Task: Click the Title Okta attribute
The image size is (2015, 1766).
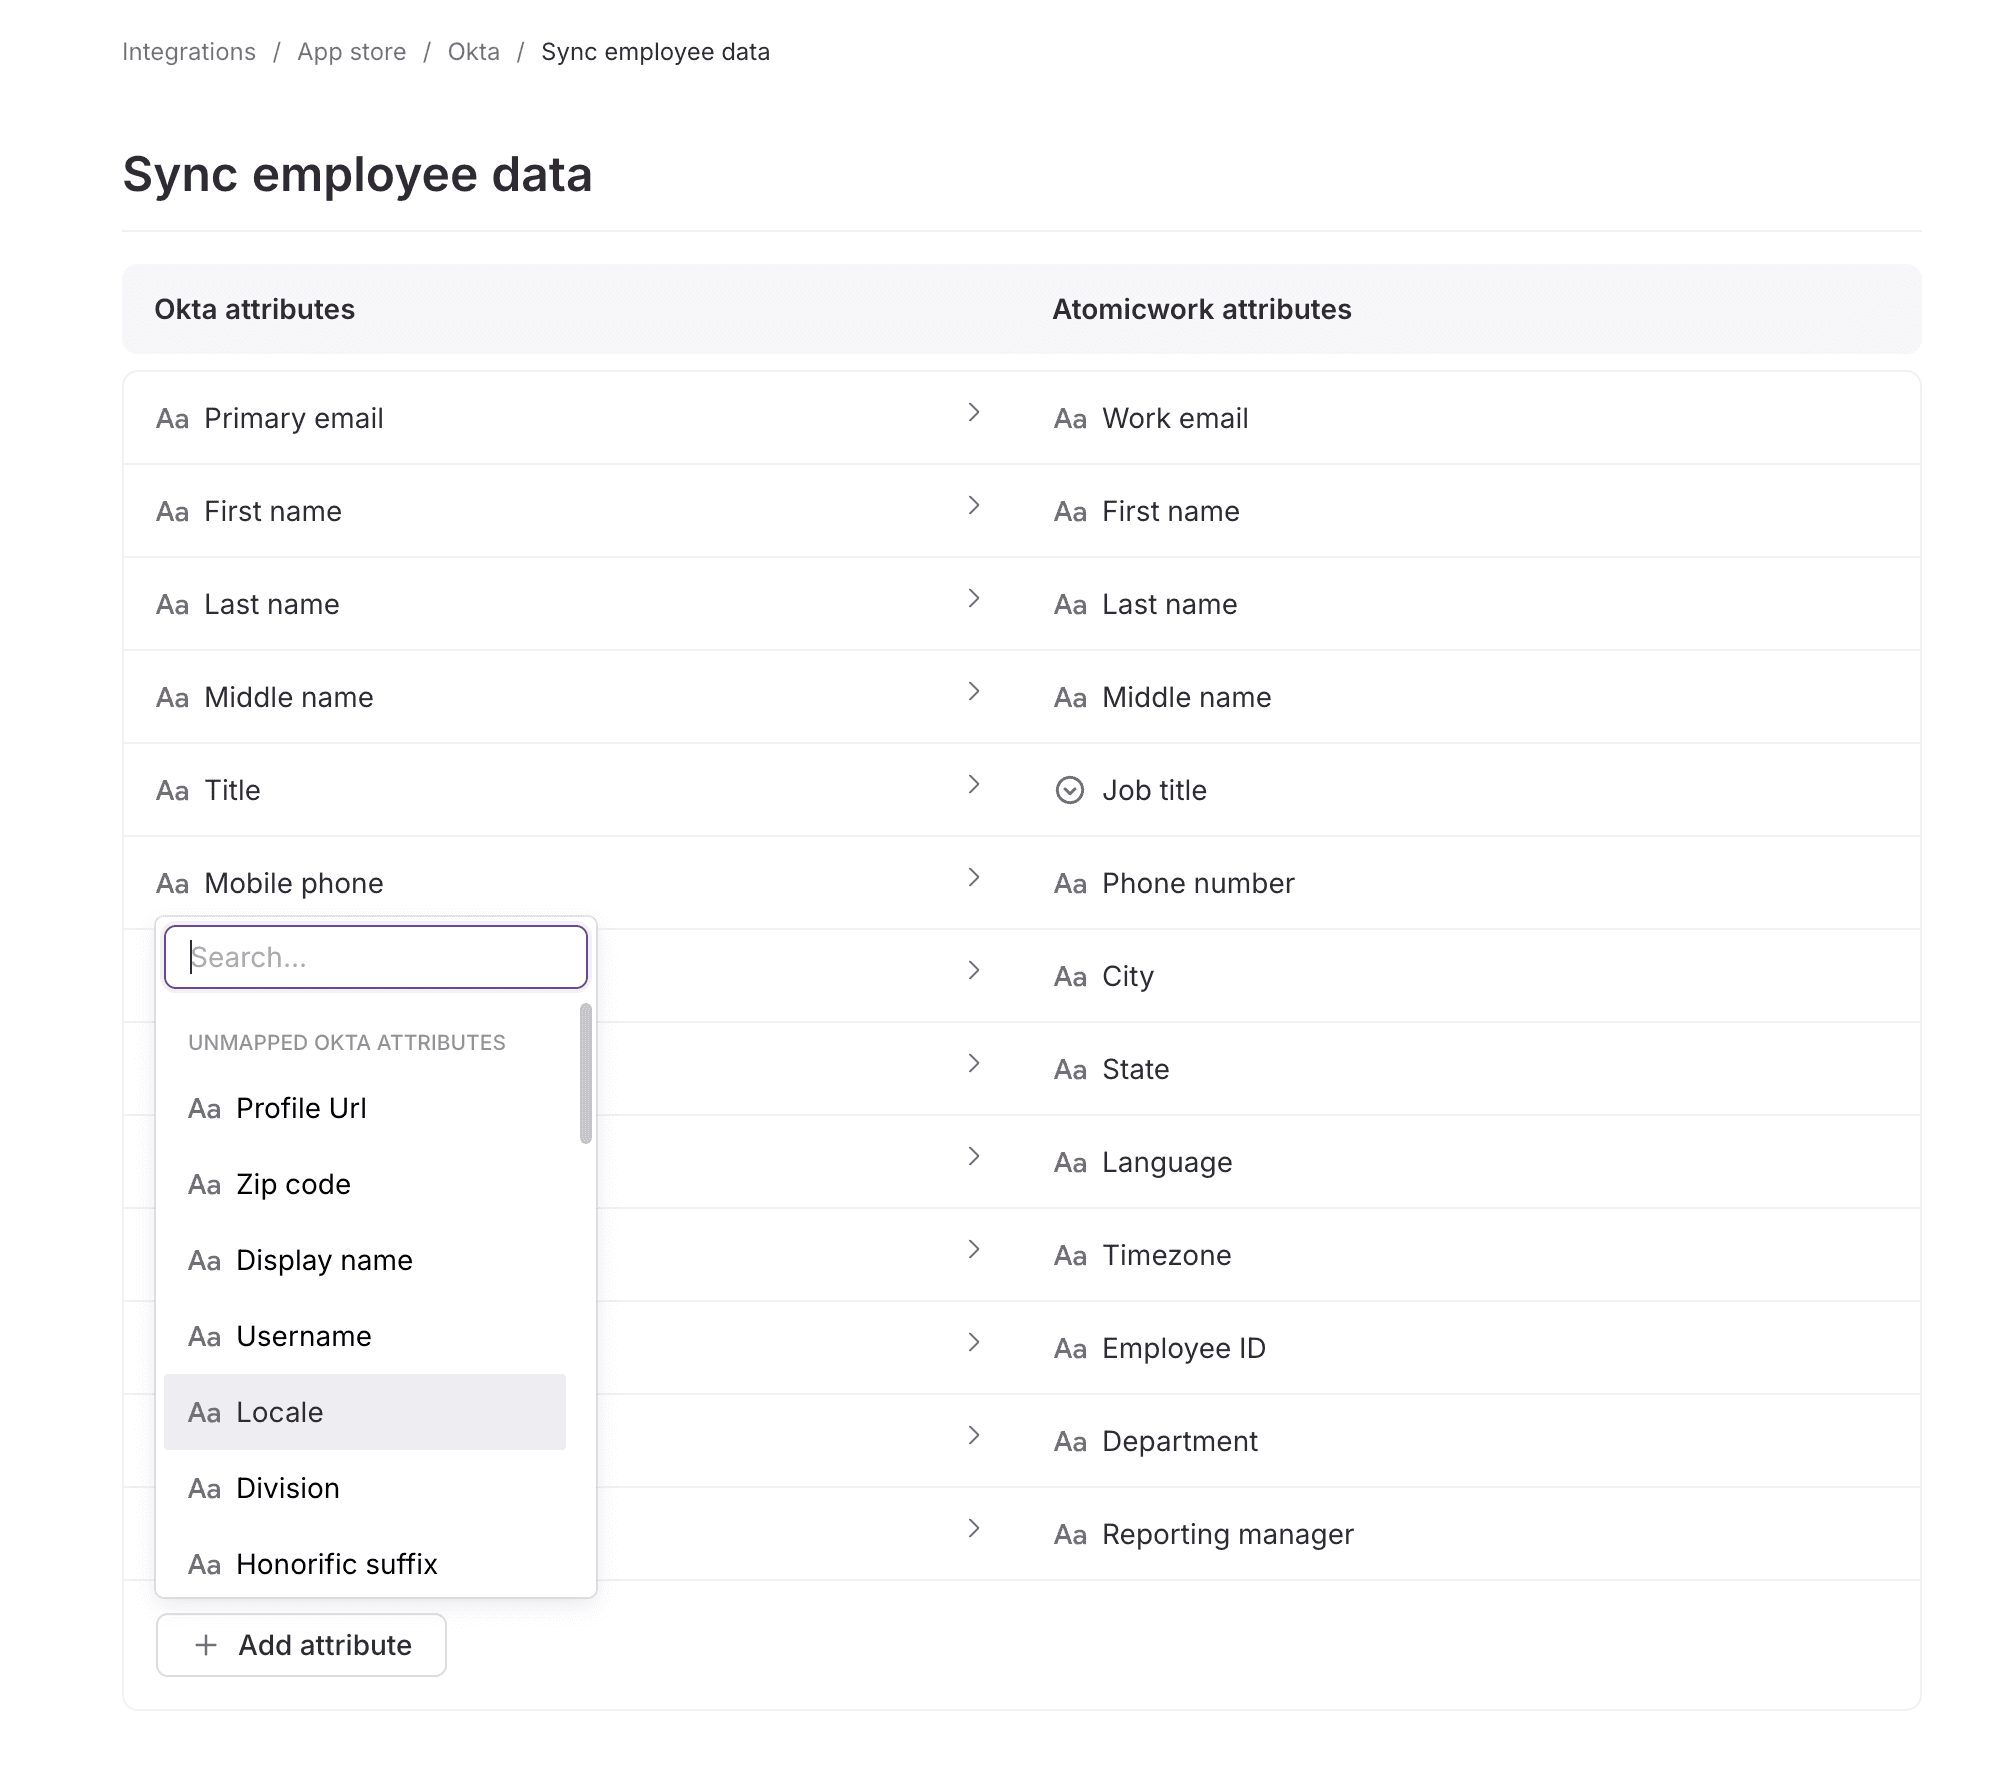Action: (232, 790)
